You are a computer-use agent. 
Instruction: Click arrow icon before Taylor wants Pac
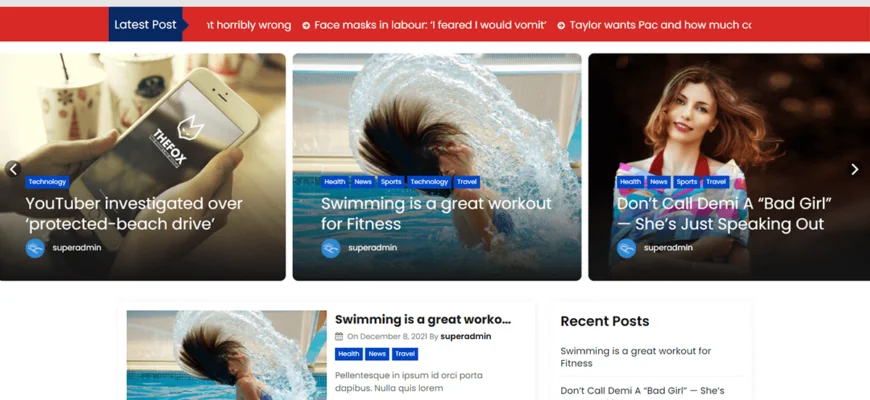point(561,25)
